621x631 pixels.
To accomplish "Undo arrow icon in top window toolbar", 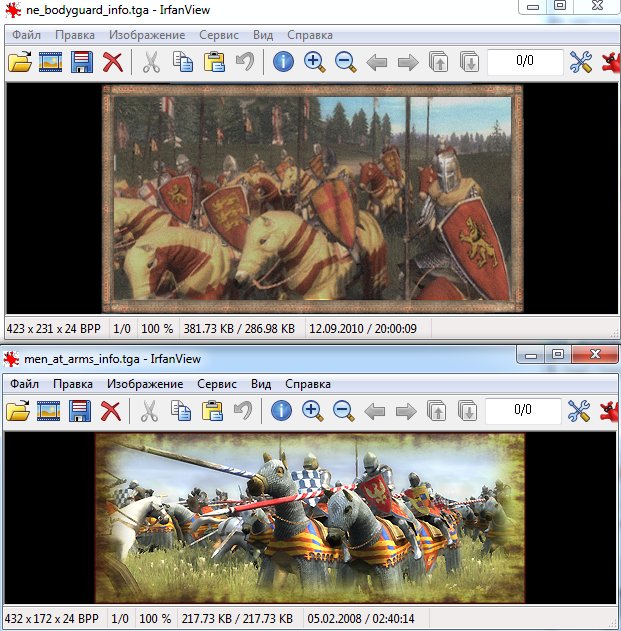I will point(245,62).
